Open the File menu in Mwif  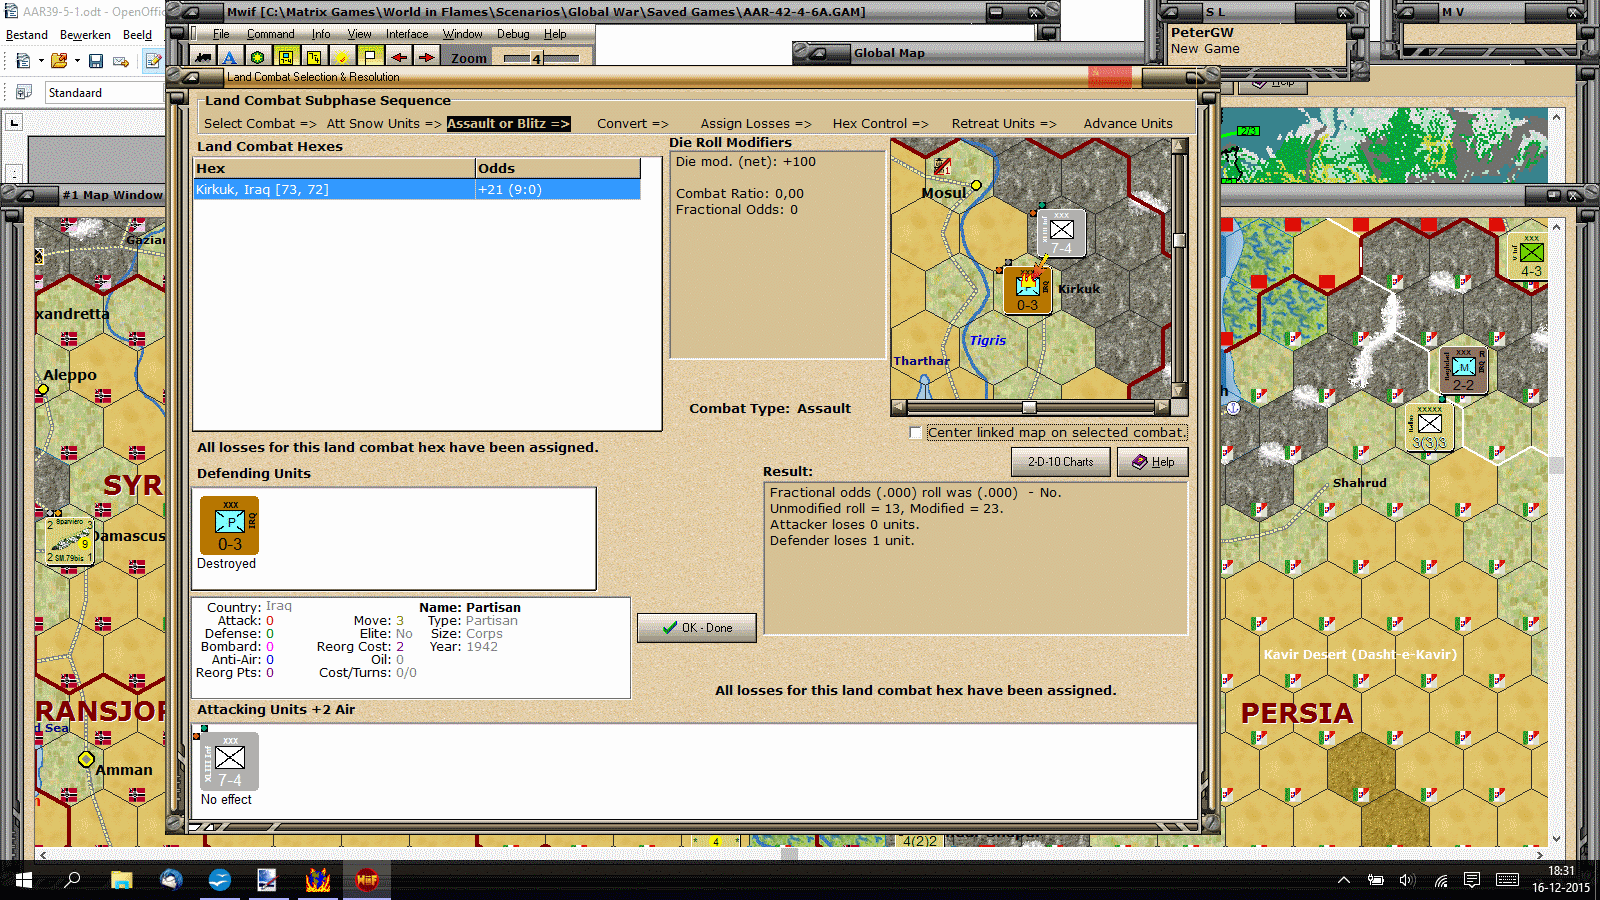coord(221,34)
